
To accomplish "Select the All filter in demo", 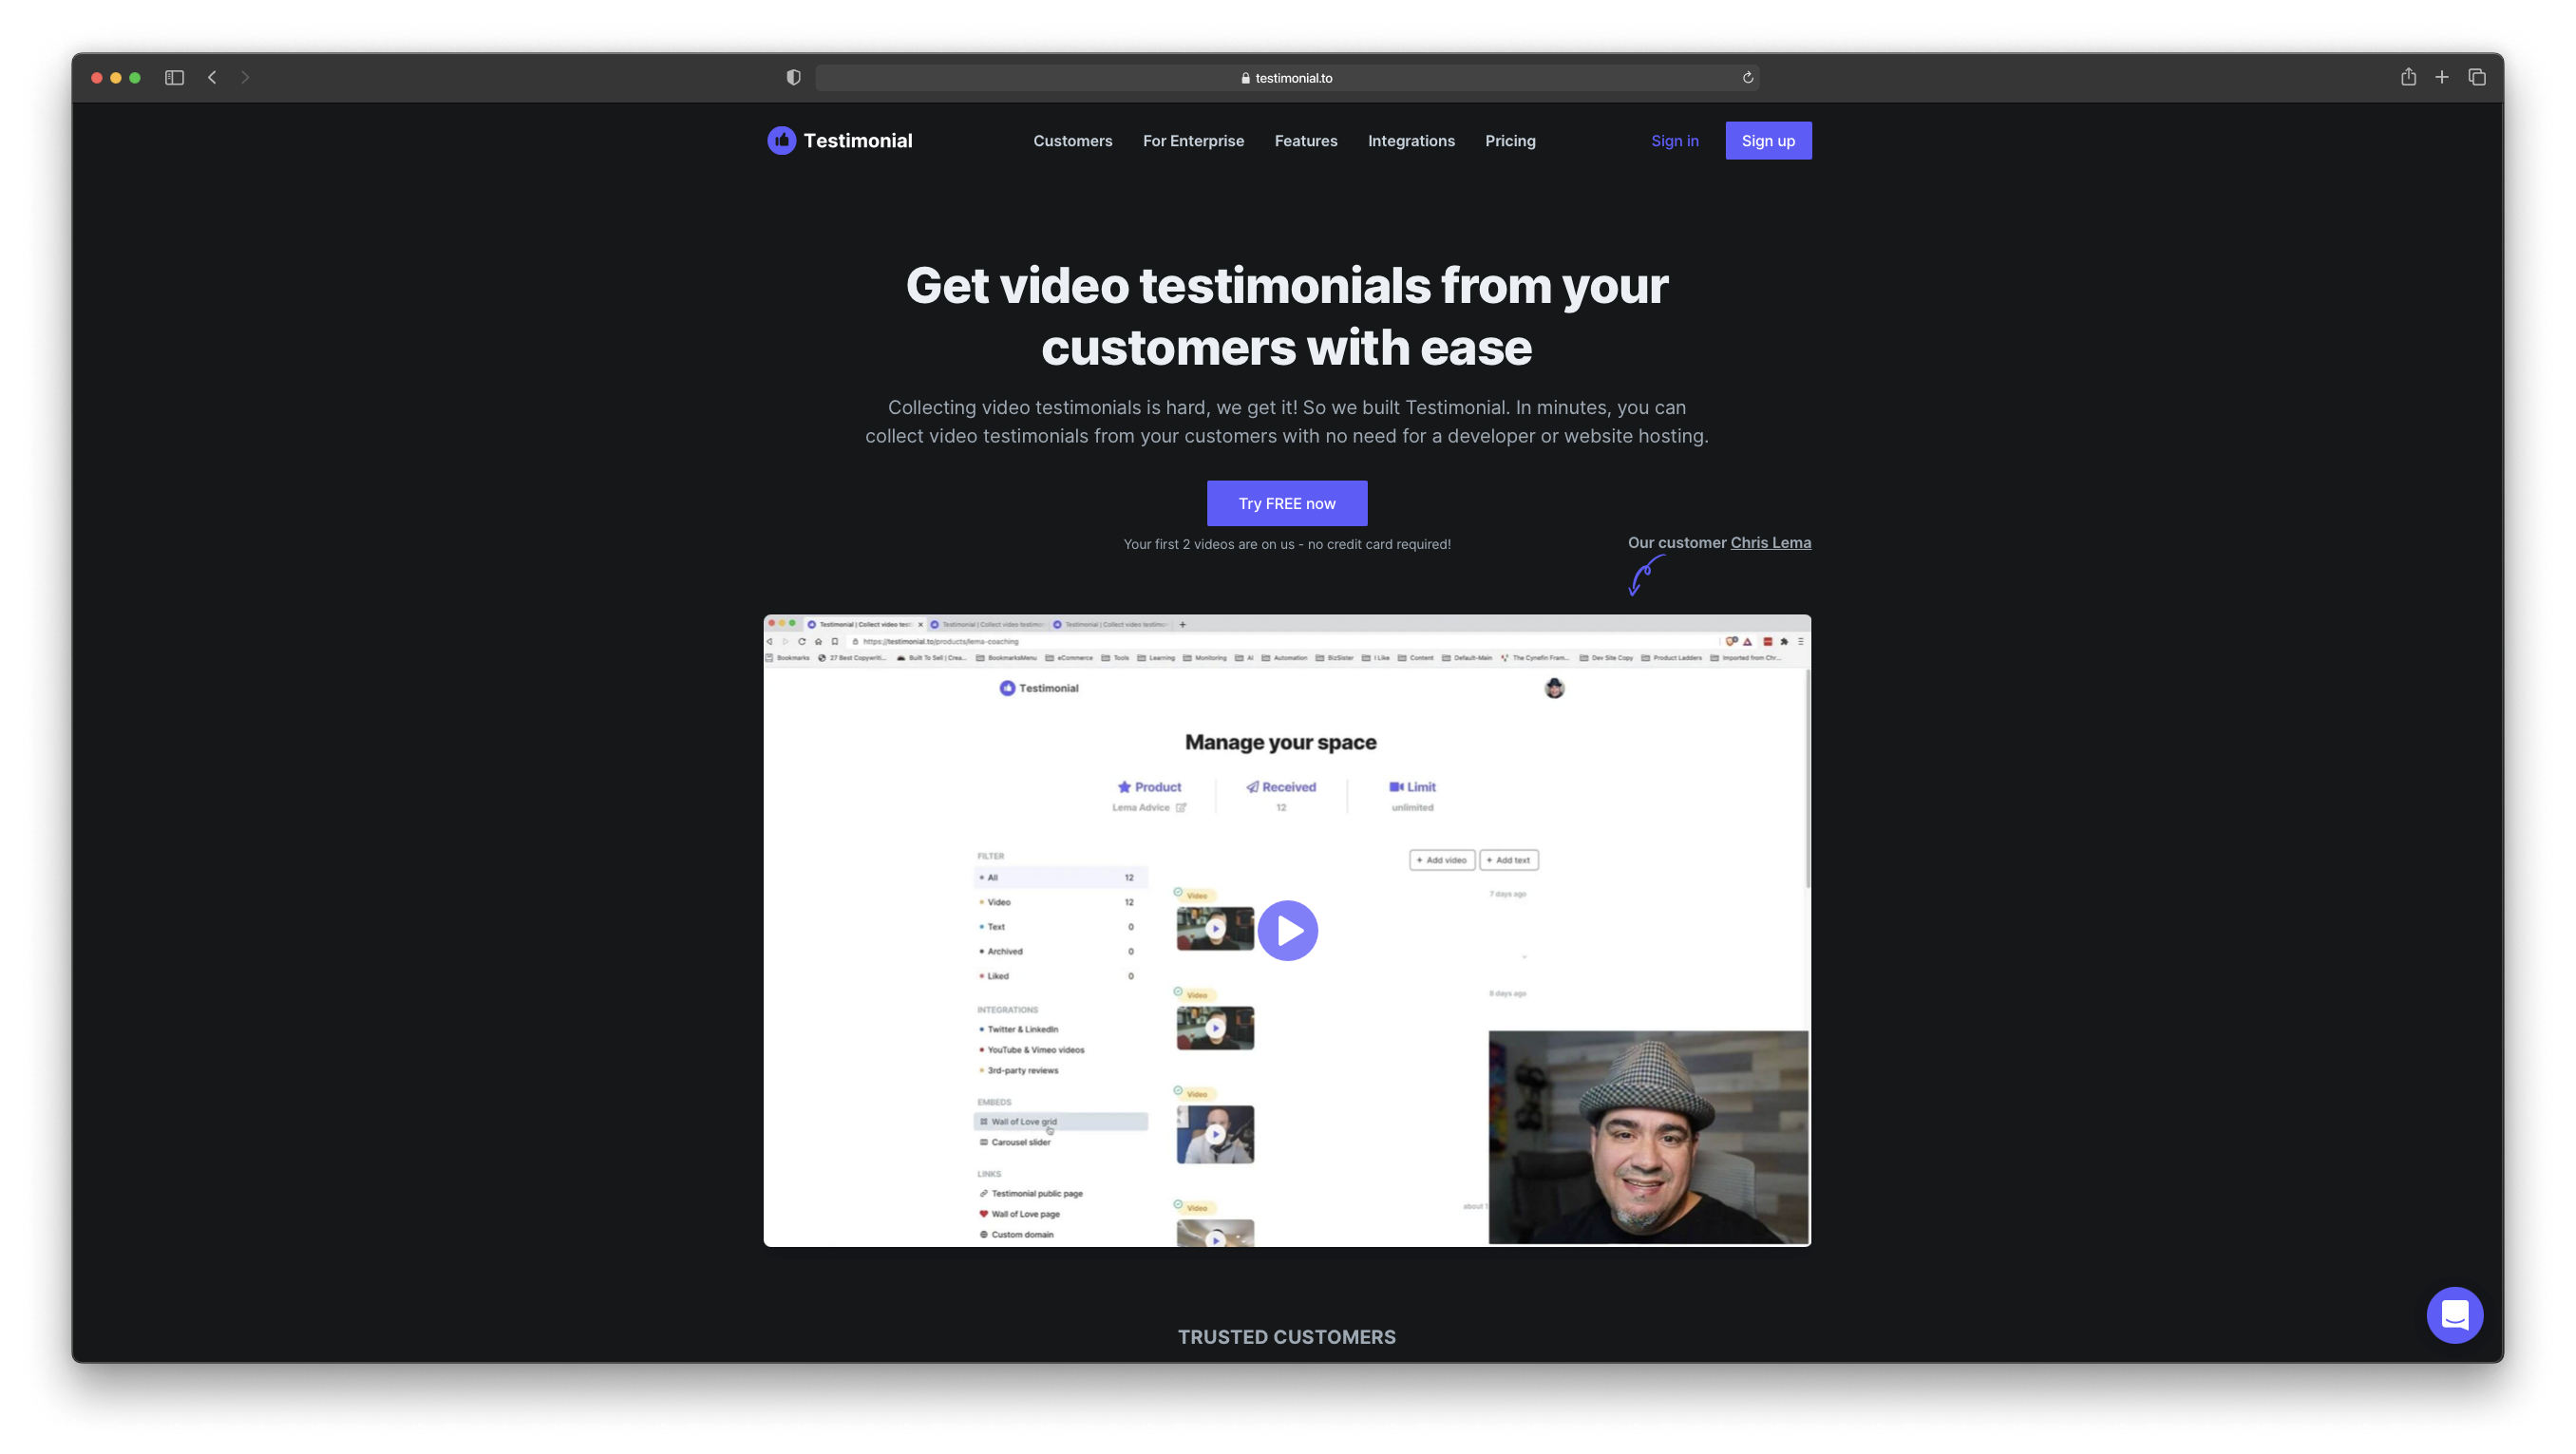I will pyautogui.click(x=1060, y=878).
